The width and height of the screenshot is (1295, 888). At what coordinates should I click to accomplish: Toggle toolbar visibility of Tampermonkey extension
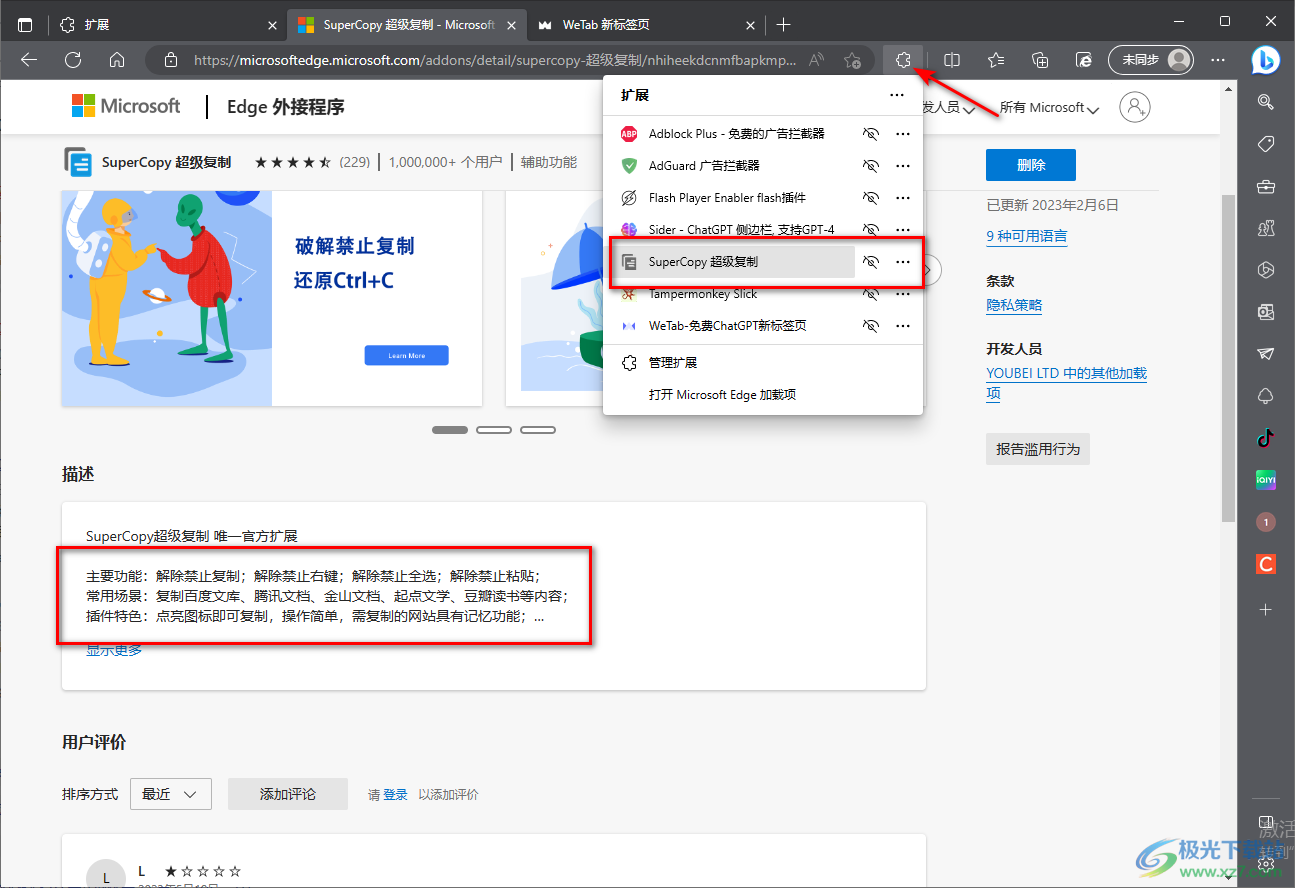pyautogui.click(x=871, y=294)
